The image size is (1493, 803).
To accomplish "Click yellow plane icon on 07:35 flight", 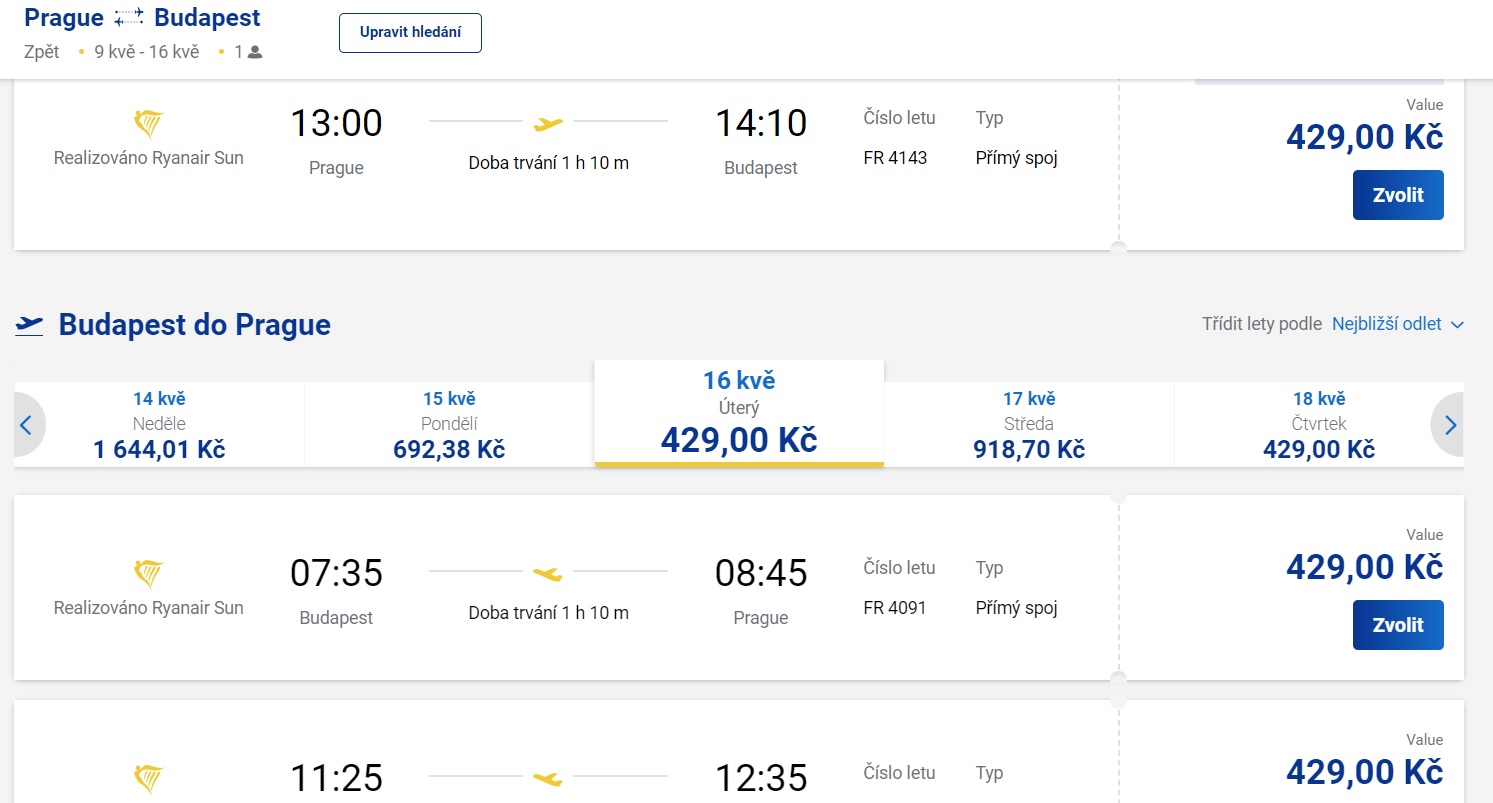I will (548, 573).
